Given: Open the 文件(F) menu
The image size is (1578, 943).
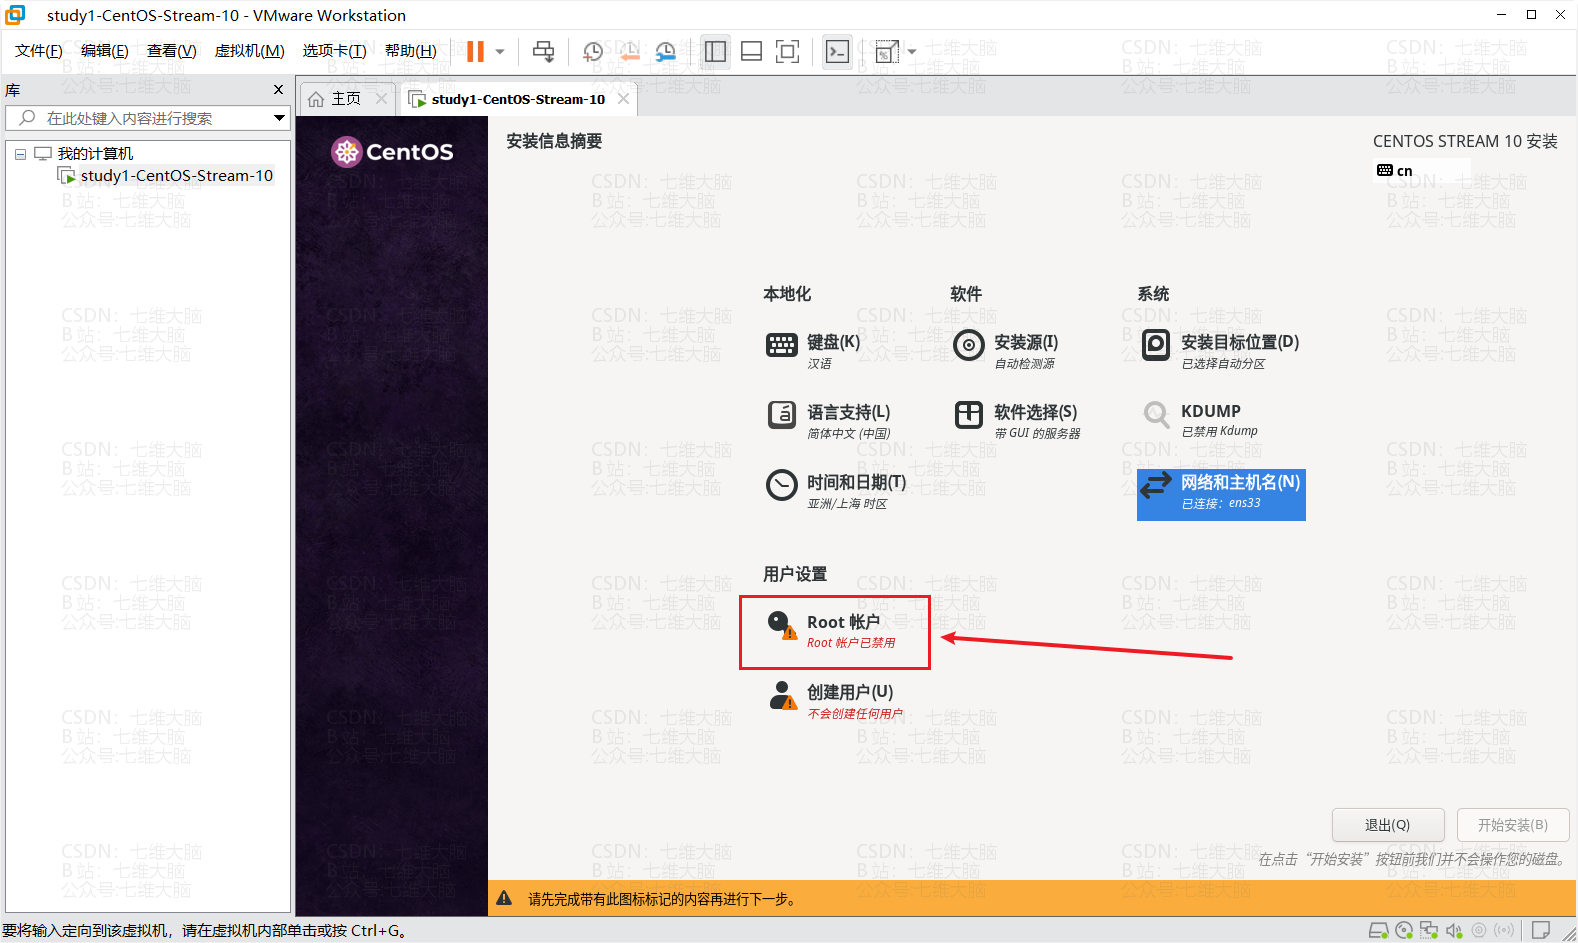Looking at the screenshot, I should (x=39, y=51).
